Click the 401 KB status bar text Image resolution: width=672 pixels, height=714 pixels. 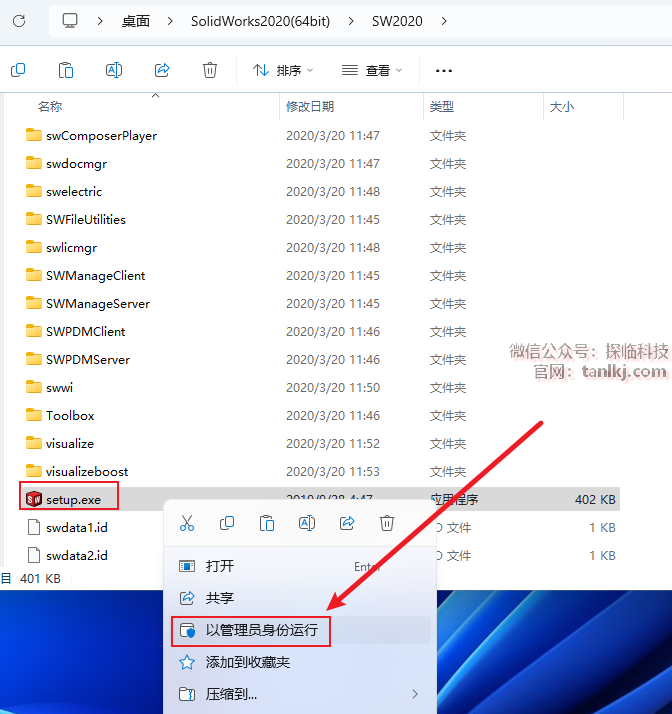[x=41, y=579]
